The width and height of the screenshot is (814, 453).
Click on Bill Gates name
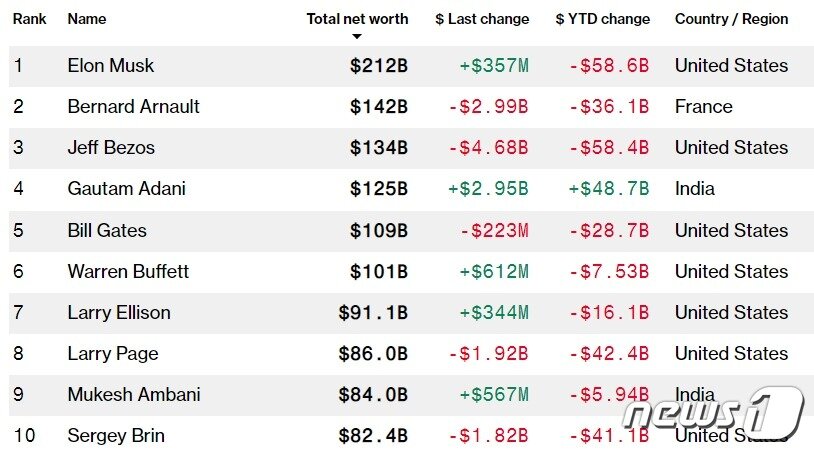click(x=107, y=230)
